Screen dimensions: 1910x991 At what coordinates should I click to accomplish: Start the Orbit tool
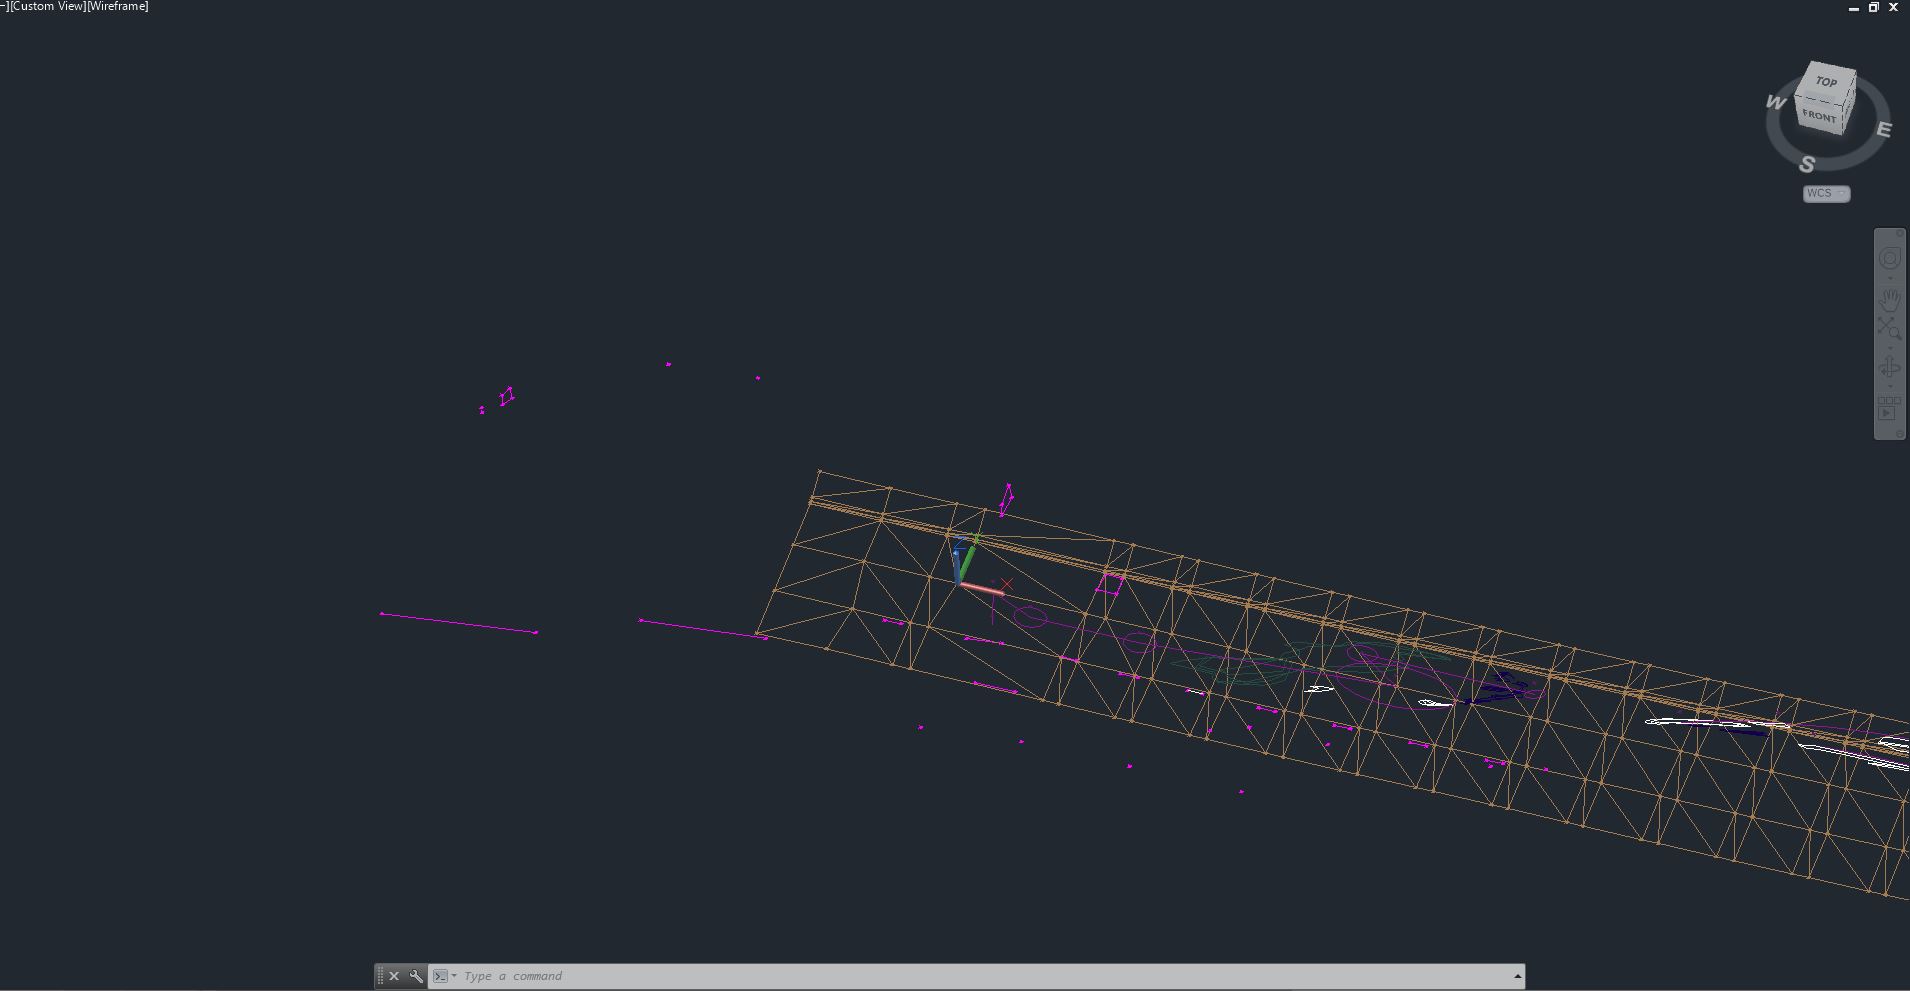(1890, 367)
